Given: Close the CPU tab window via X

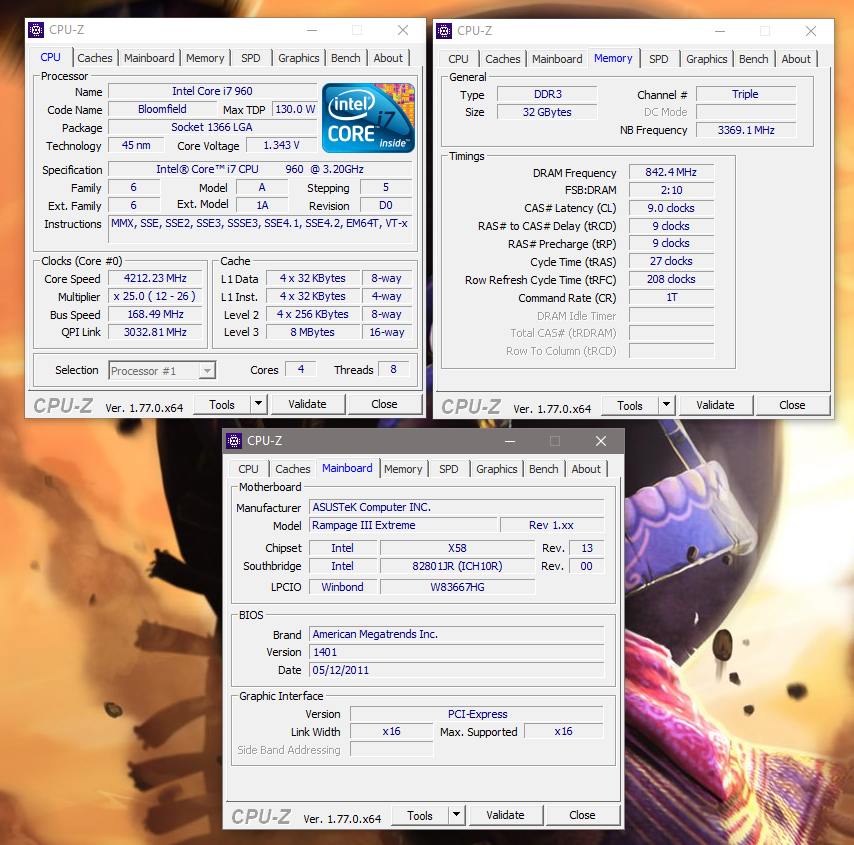Looking at the screenshot, I should [403, 30].
